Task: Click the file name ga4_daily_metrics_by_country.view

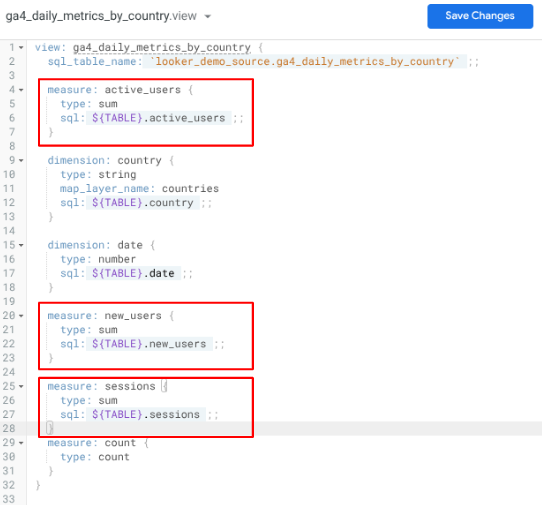Action: [x=101, y=16]
